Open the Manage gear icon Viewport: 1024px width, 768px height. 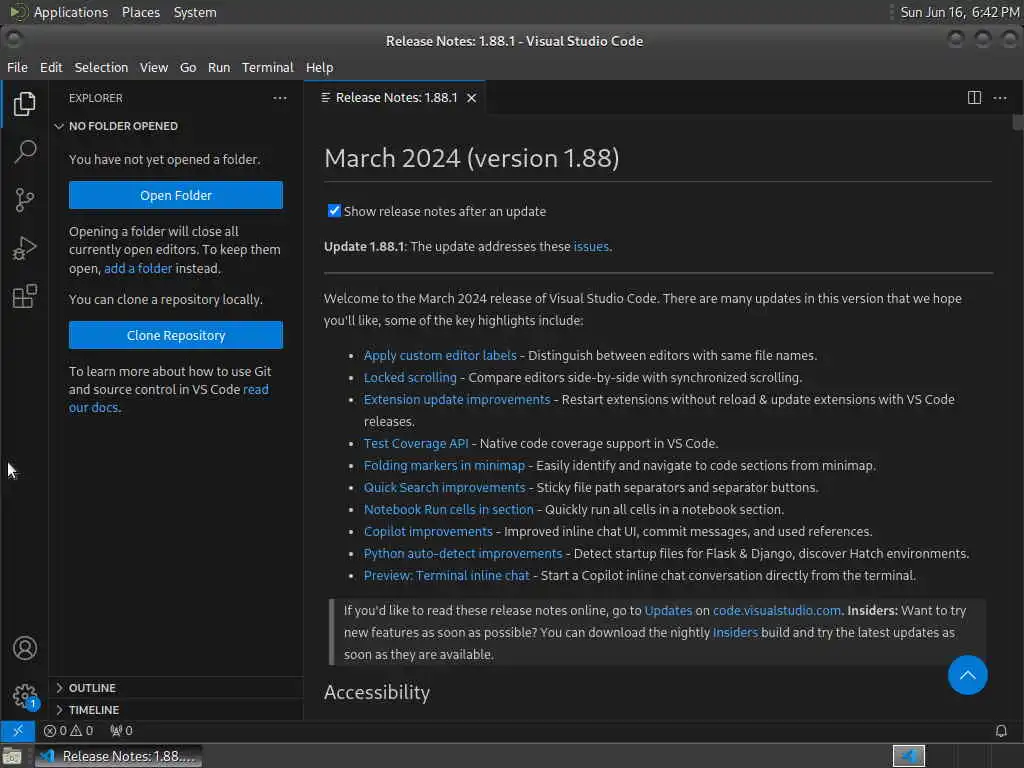tap(25, 696)
